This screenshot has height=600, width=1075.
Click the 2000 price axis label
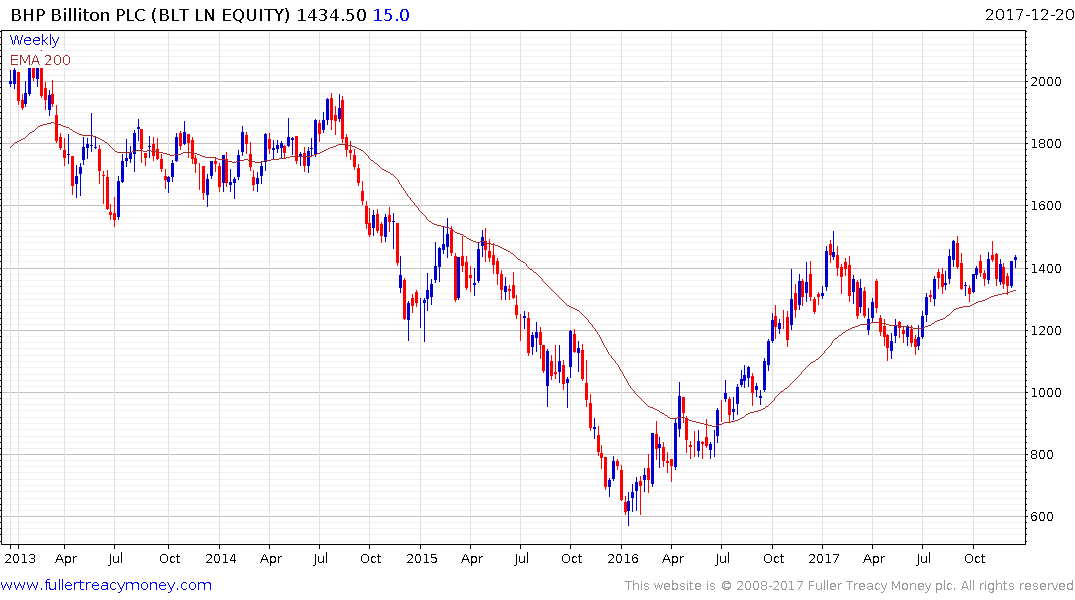pyautogui.click(x=1047, y=81)
